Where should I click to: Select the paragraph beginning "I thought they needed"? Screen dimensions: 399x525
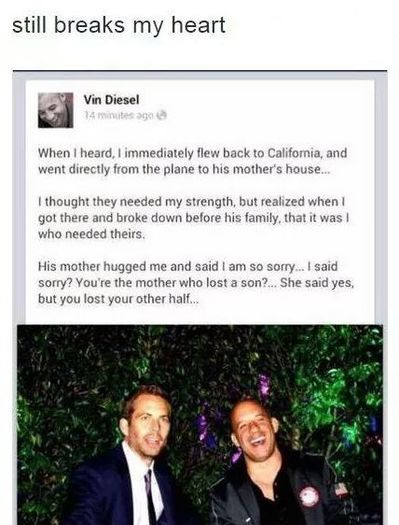pos(193,218)
